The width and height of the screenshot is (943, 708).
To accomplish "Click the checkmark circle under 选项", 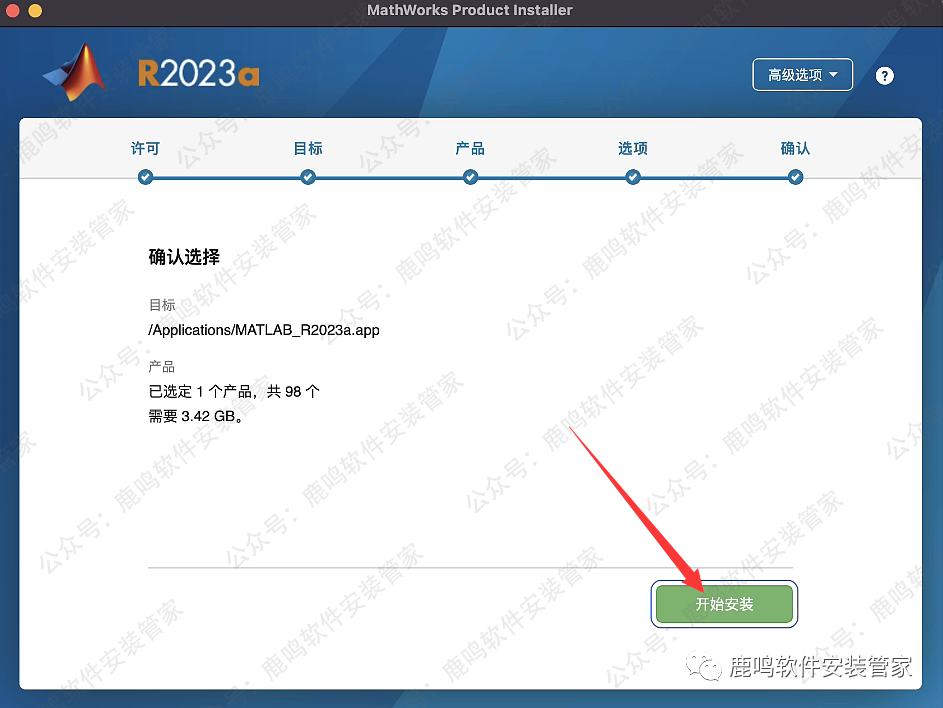I will [633, 177].
